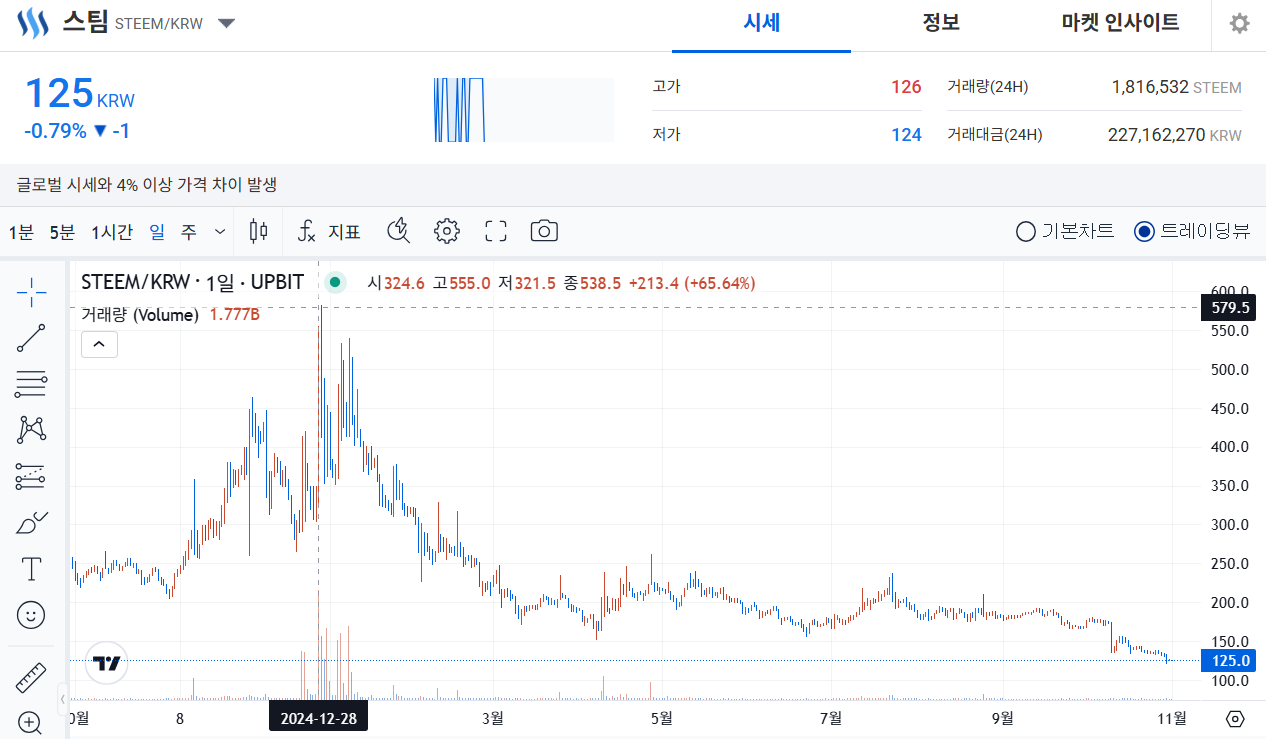Click the 125 KRW current price

[x=79, y=94]
